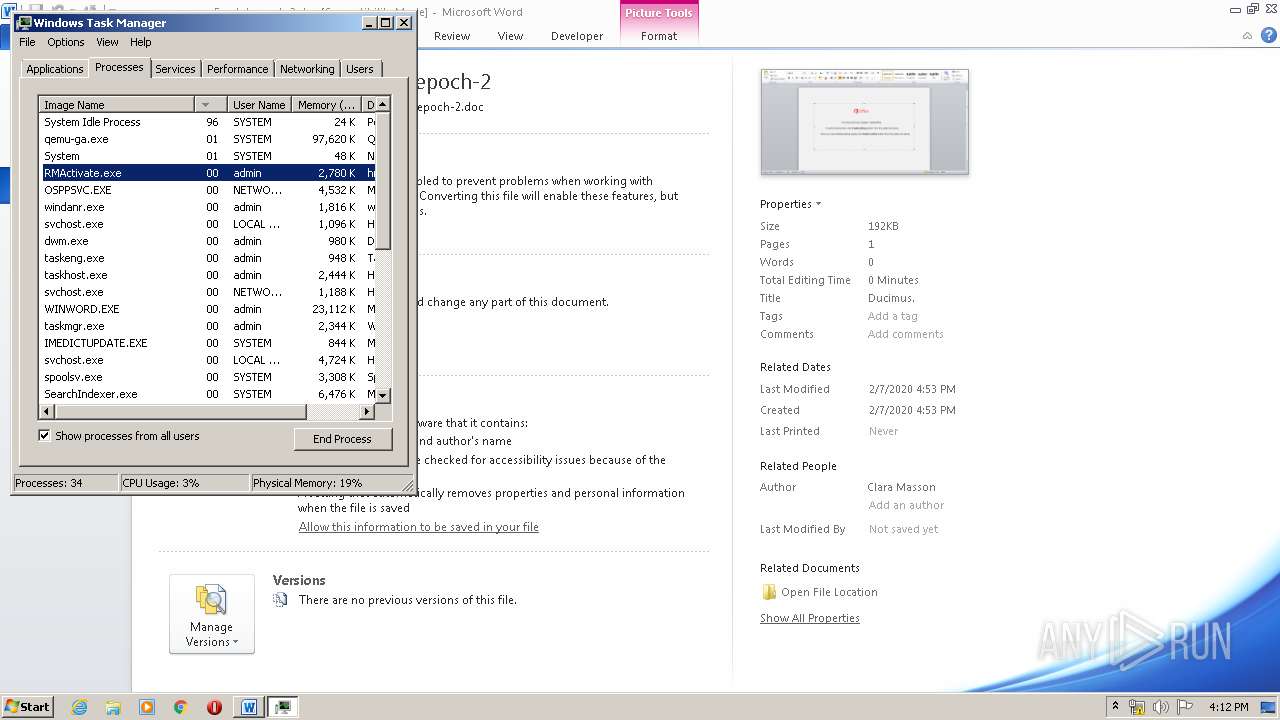Select the windanr.exe process row
This screenshot has height=720, width=1280.
coord(207,207)
